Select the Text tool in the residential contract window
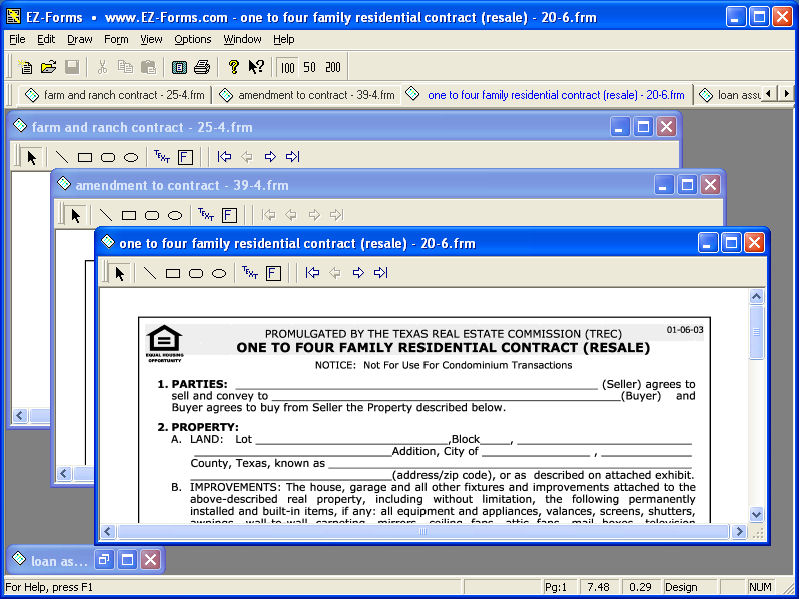 249,273
